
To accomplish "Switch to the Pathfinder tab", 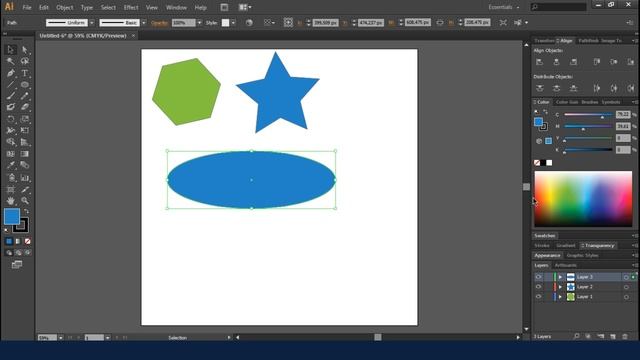I will 589,41.
